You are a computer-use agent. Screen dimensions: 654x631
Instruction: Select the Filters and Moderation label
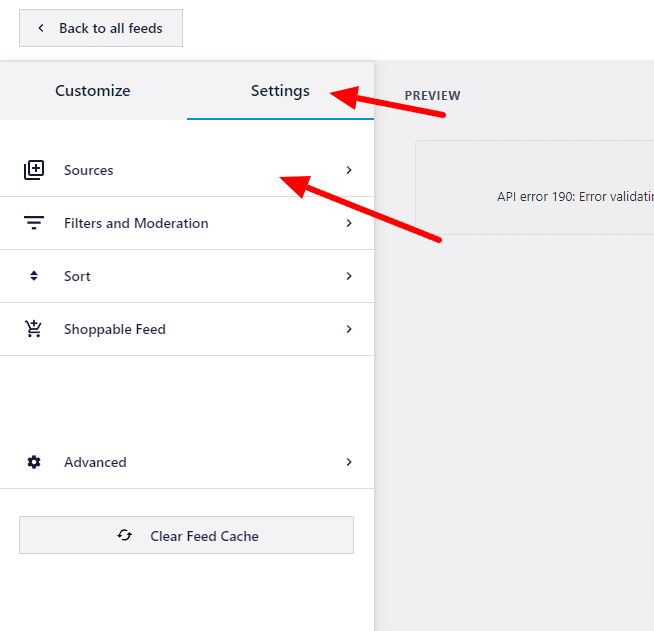coord(136,223)
